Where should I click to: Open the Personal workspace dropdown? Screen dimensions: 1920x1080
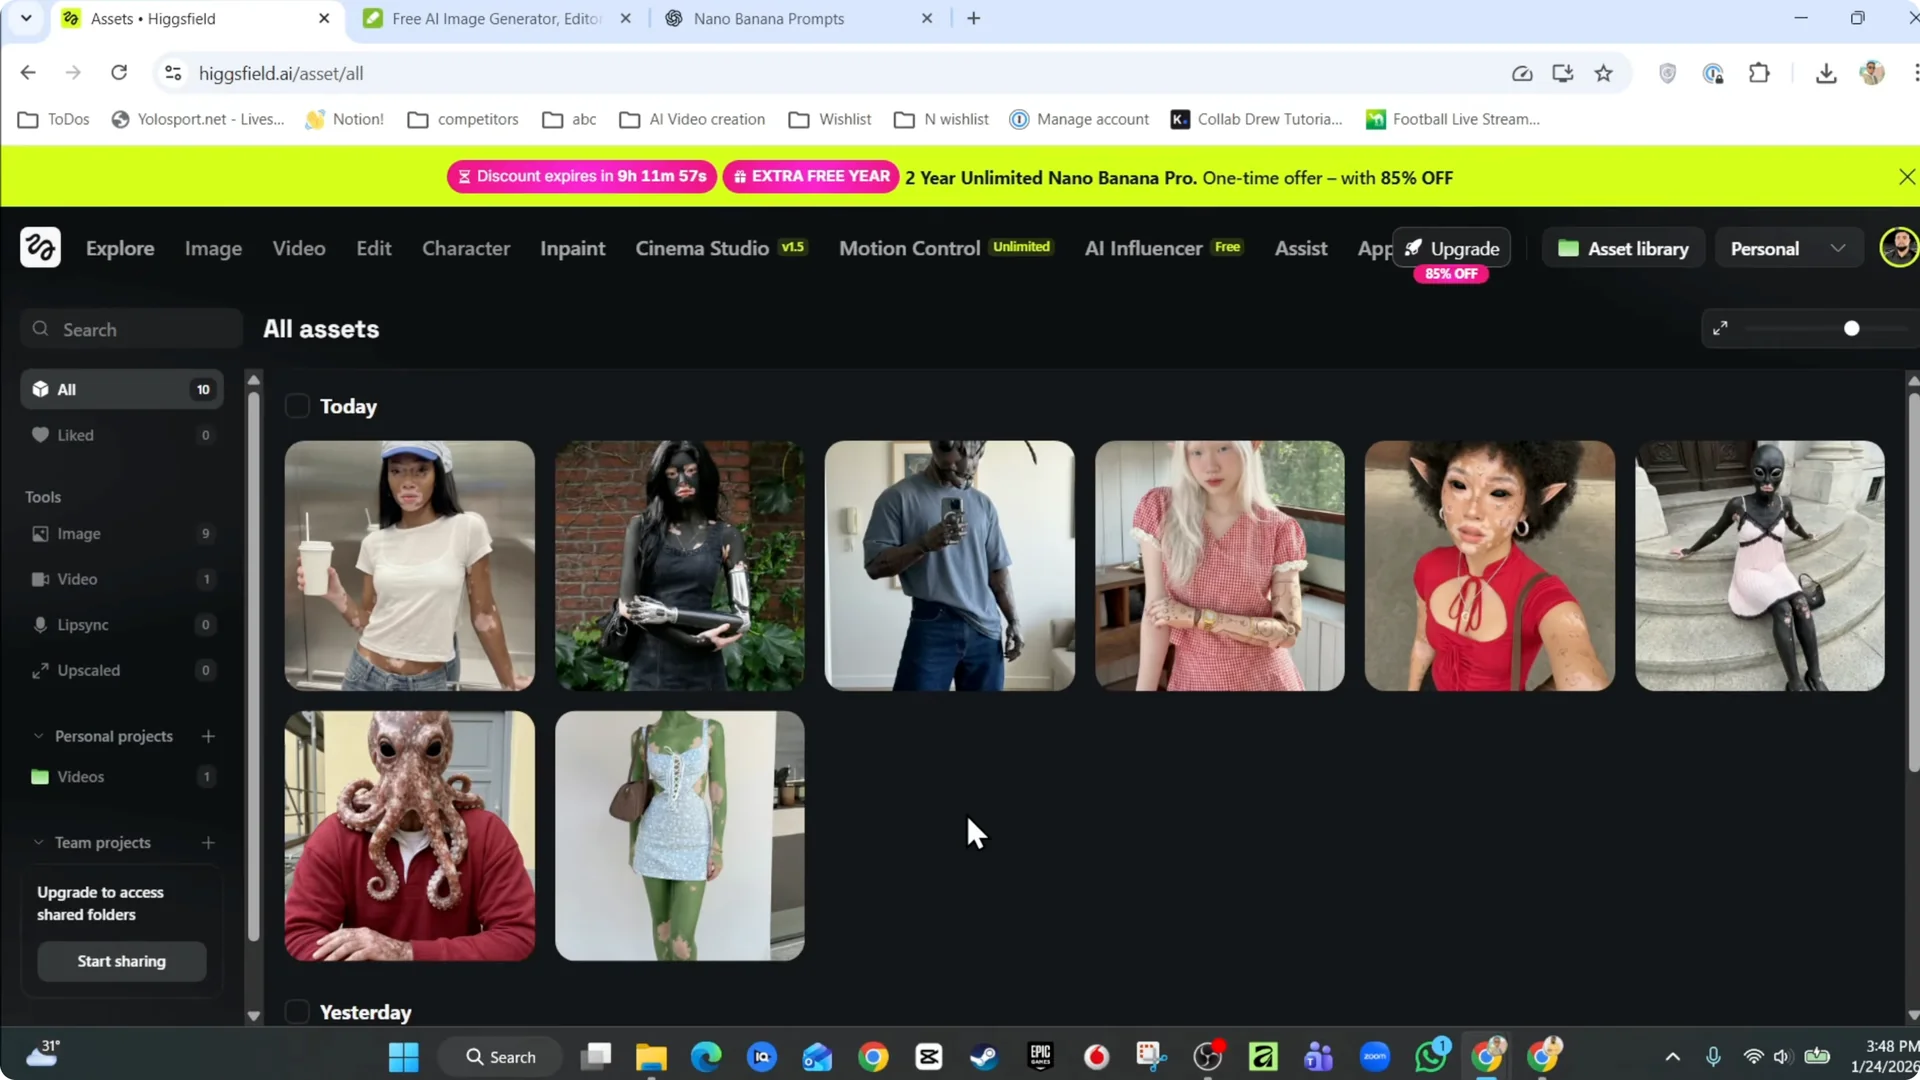click(x=1787, y=247)
